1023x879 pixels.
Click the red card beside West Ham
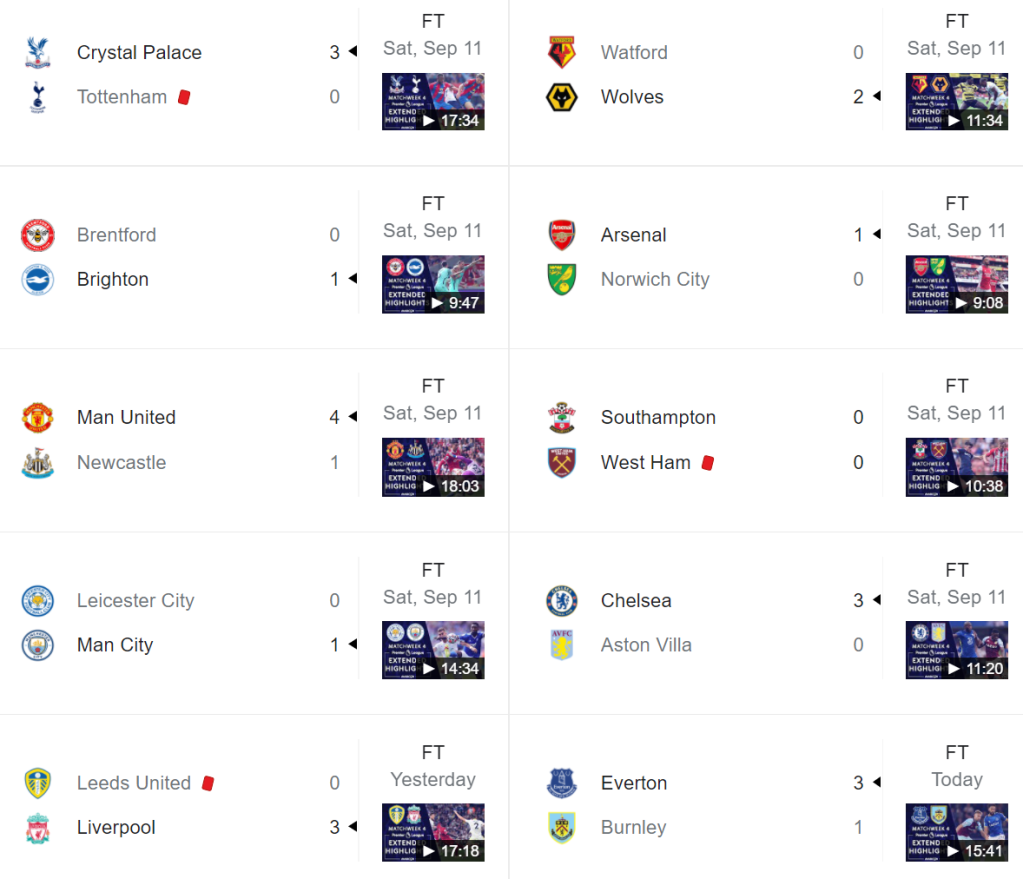[x=708, y=463]
